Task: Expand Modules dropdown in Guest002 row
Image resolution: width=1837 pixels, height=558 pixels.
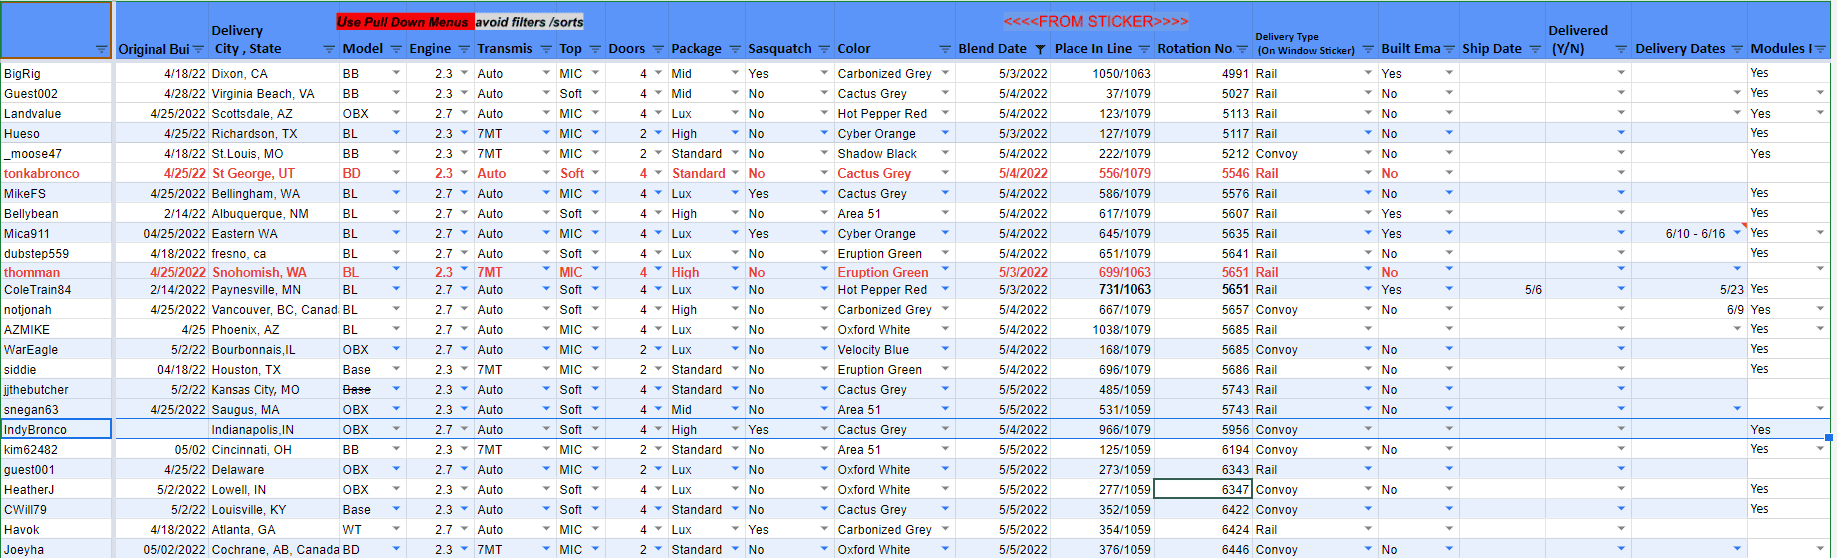Action: pyautogui.click(x=1820, y=93)
